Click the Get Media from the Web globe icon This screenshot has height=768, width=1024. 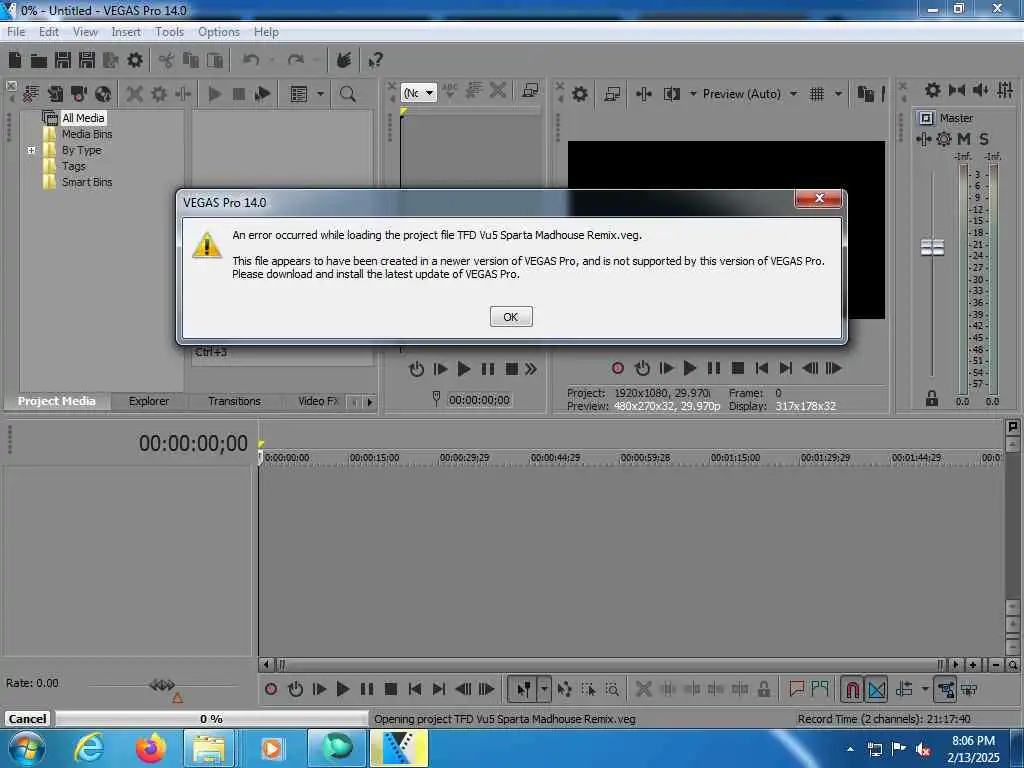(x=103, y=94)
